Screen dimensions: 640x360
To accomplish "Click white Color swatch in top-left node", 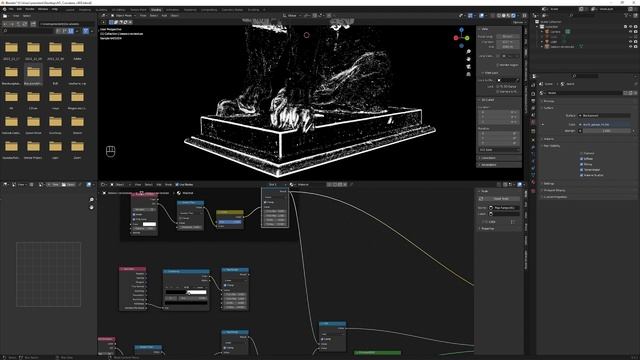I will pos(149,224).
